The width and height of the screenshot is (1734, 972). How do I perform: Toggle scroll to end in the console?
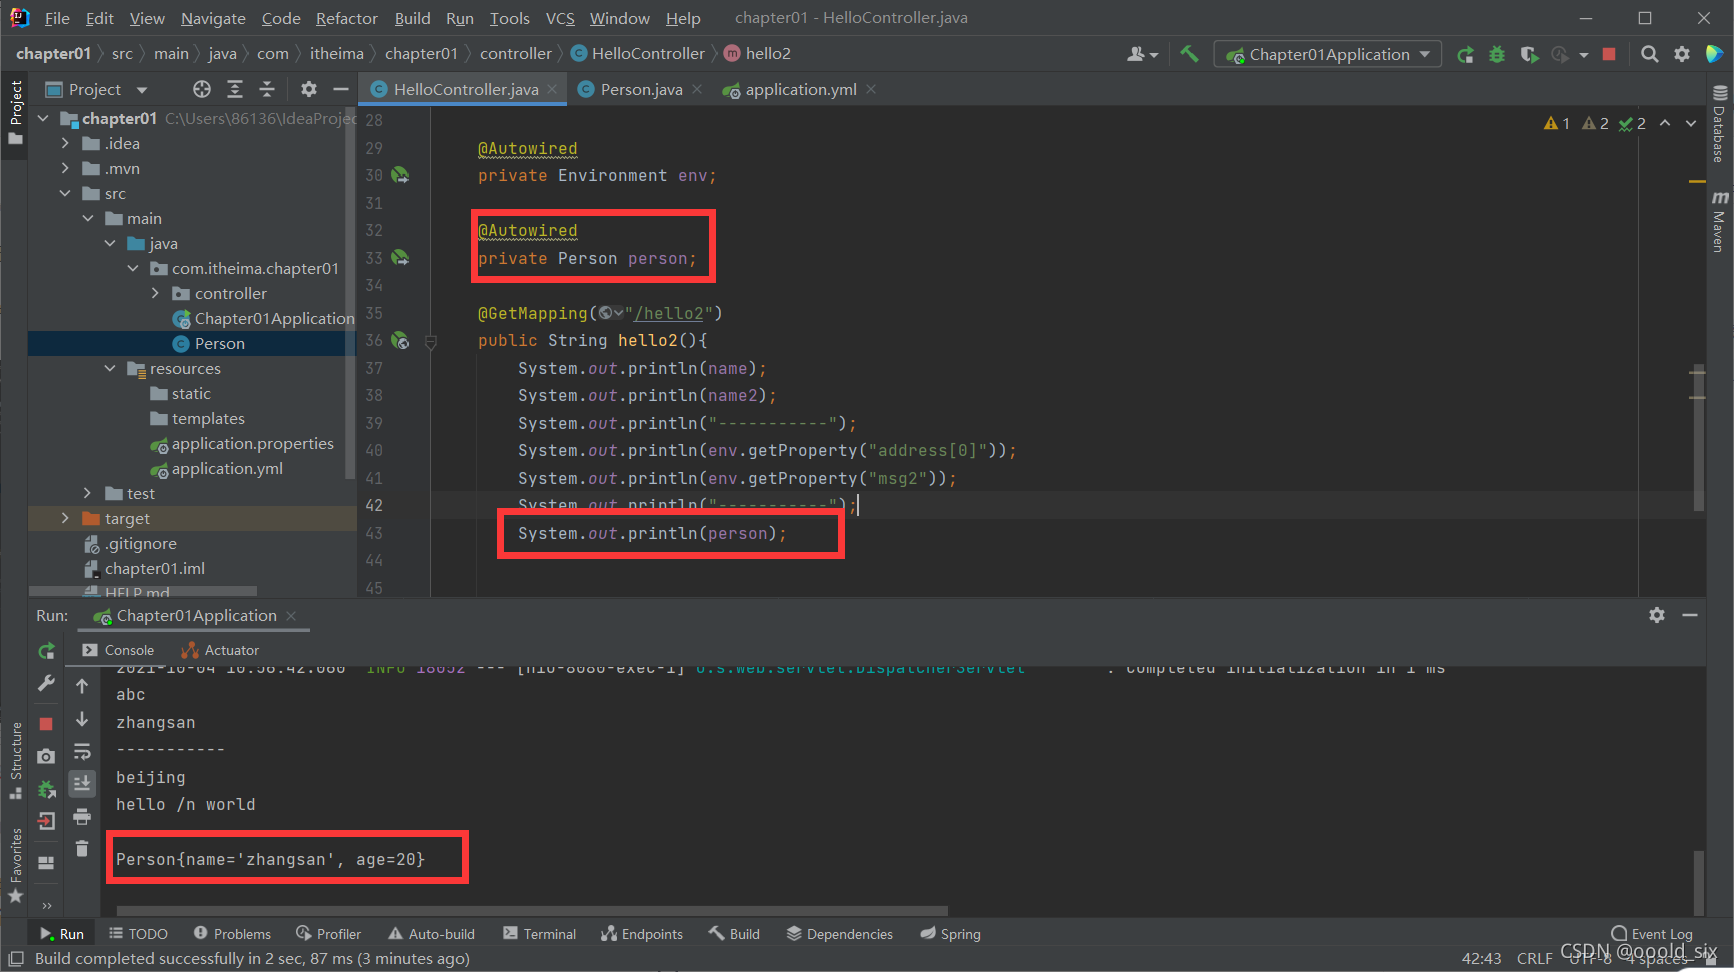coord(82,783)
